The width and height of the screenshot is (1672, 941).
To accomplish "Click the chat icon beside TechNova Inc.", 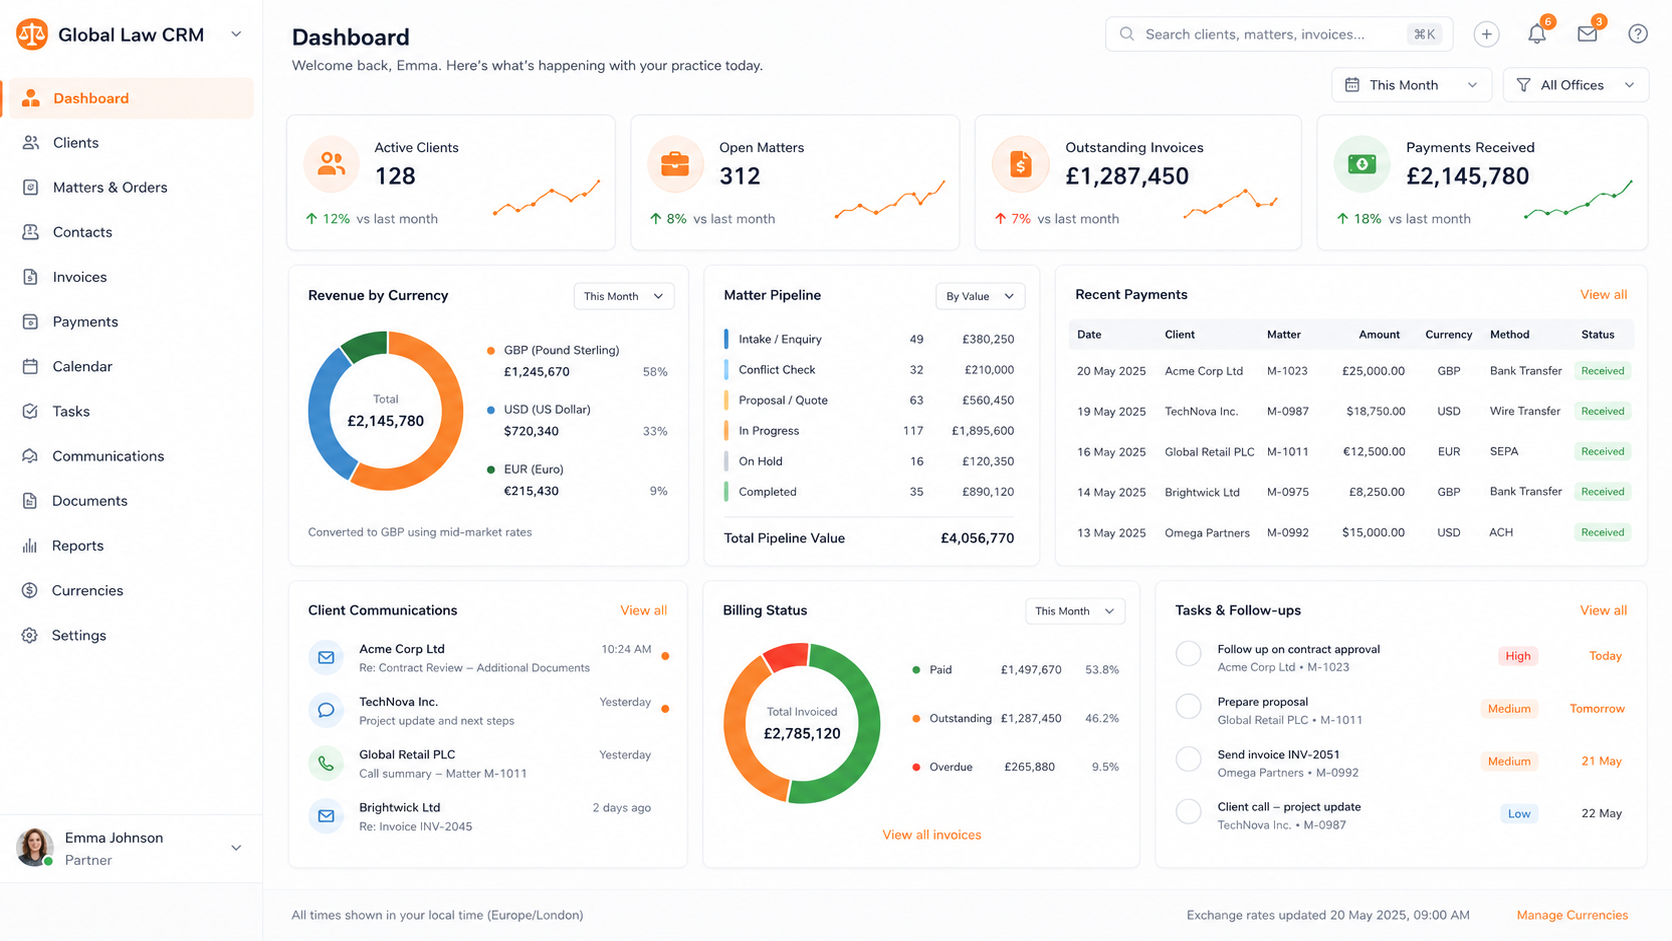I will [x=326, y=710].
